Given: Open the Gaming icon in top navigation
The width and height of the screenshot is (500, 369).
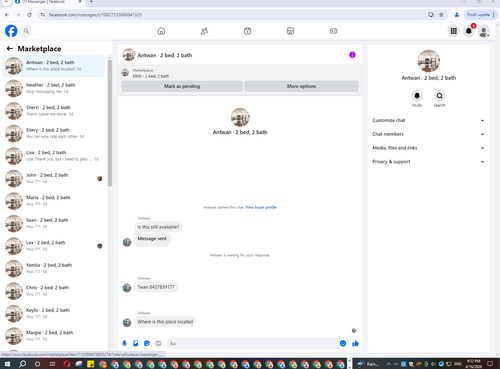Looking at the screenshot, I should click(334, 31).
